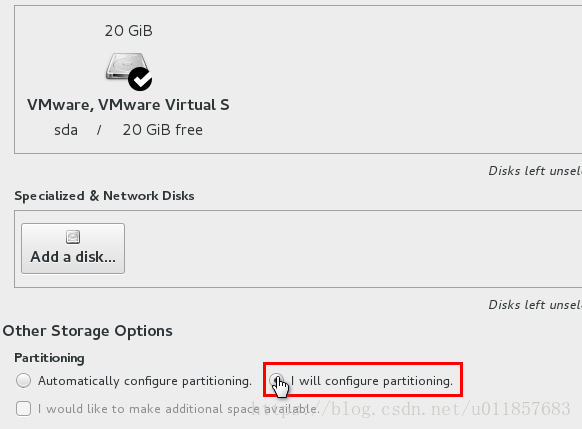Click the "Other Storage Options" heading
This screenshot has height=429, width=582.
point(88,331)
